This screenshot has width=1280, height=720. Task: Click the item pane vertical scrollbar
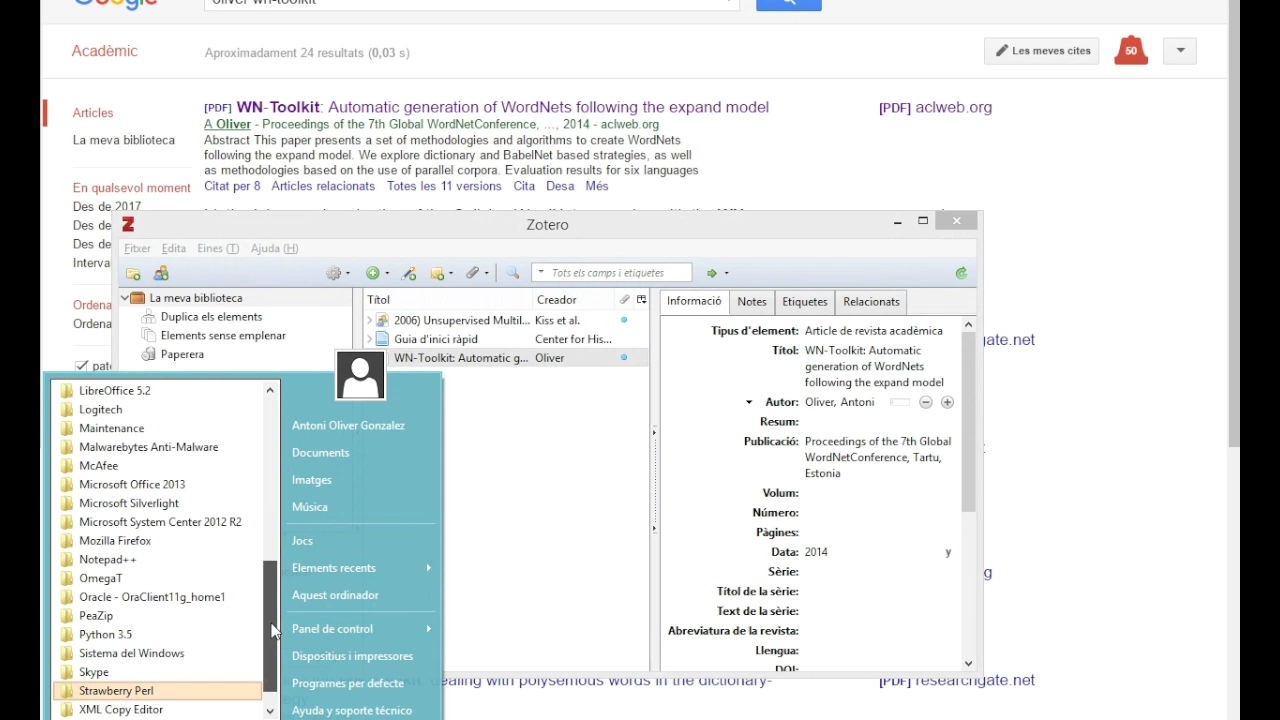[968, 422]
